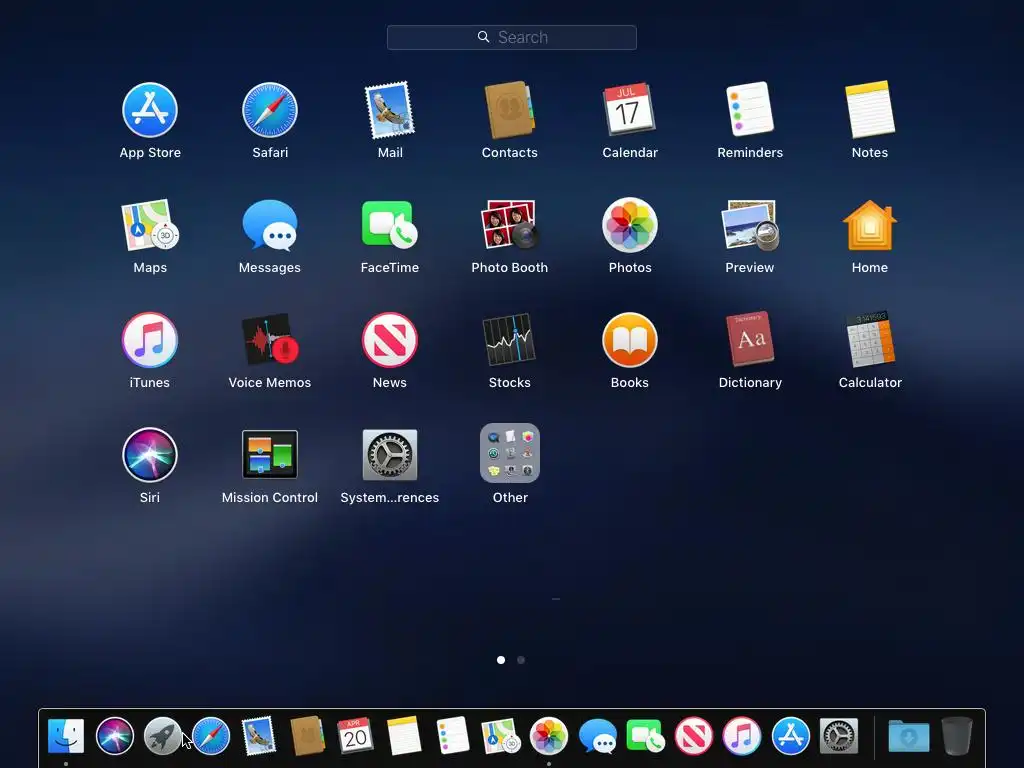Click Finder in the Dock
This screenshot has height=768, width=1024.
[x=66, y=736]
